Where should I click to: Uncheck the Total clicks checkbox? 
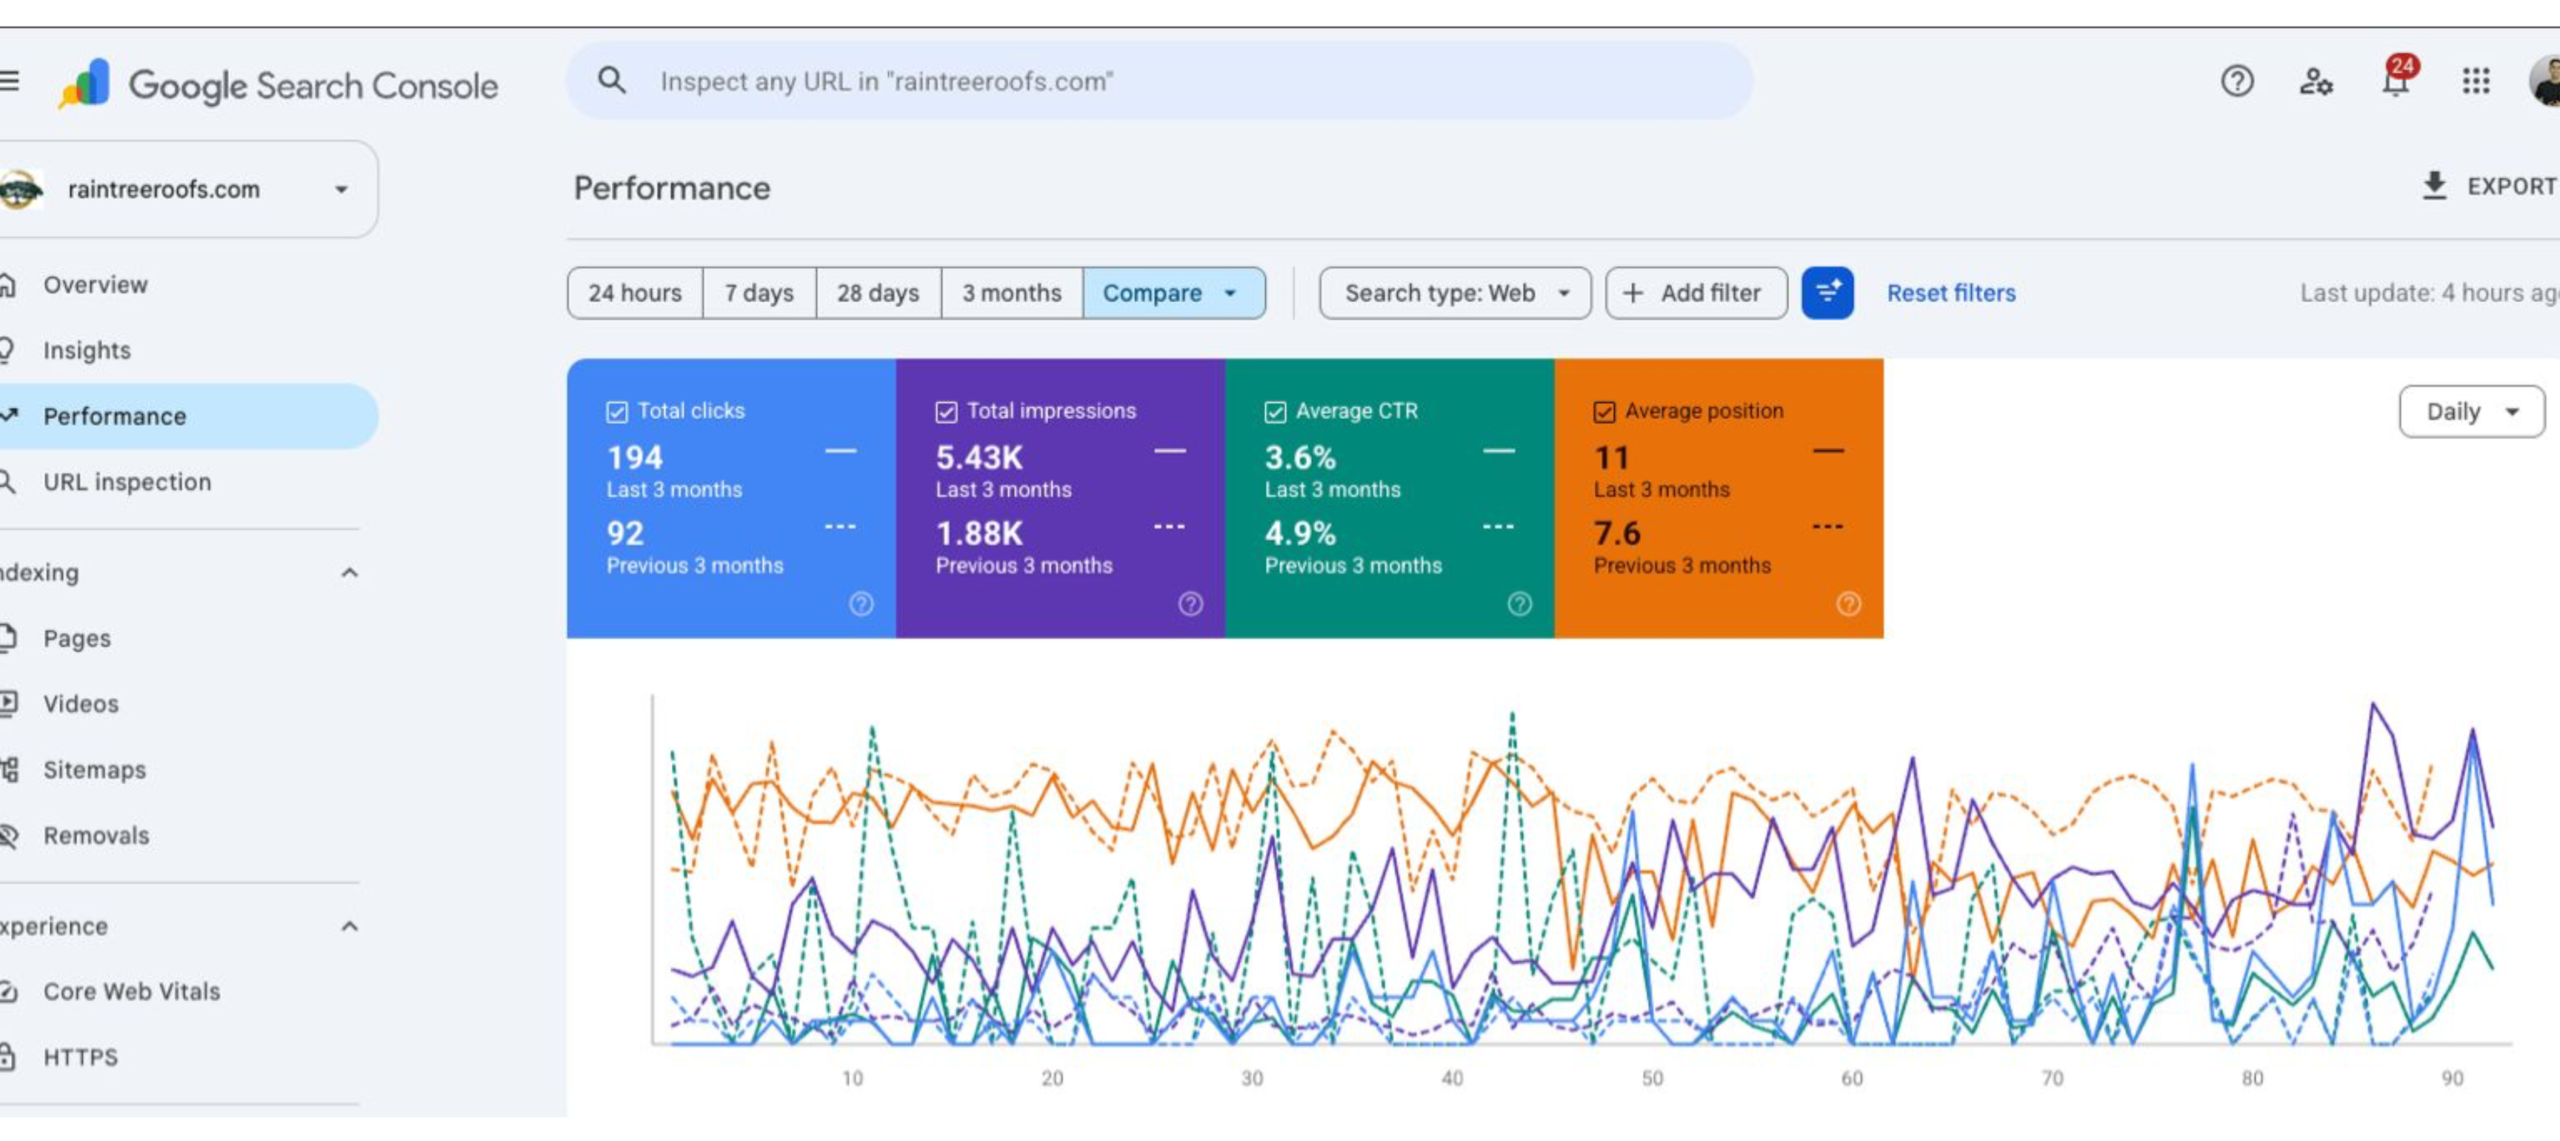[x=617, y=412]
